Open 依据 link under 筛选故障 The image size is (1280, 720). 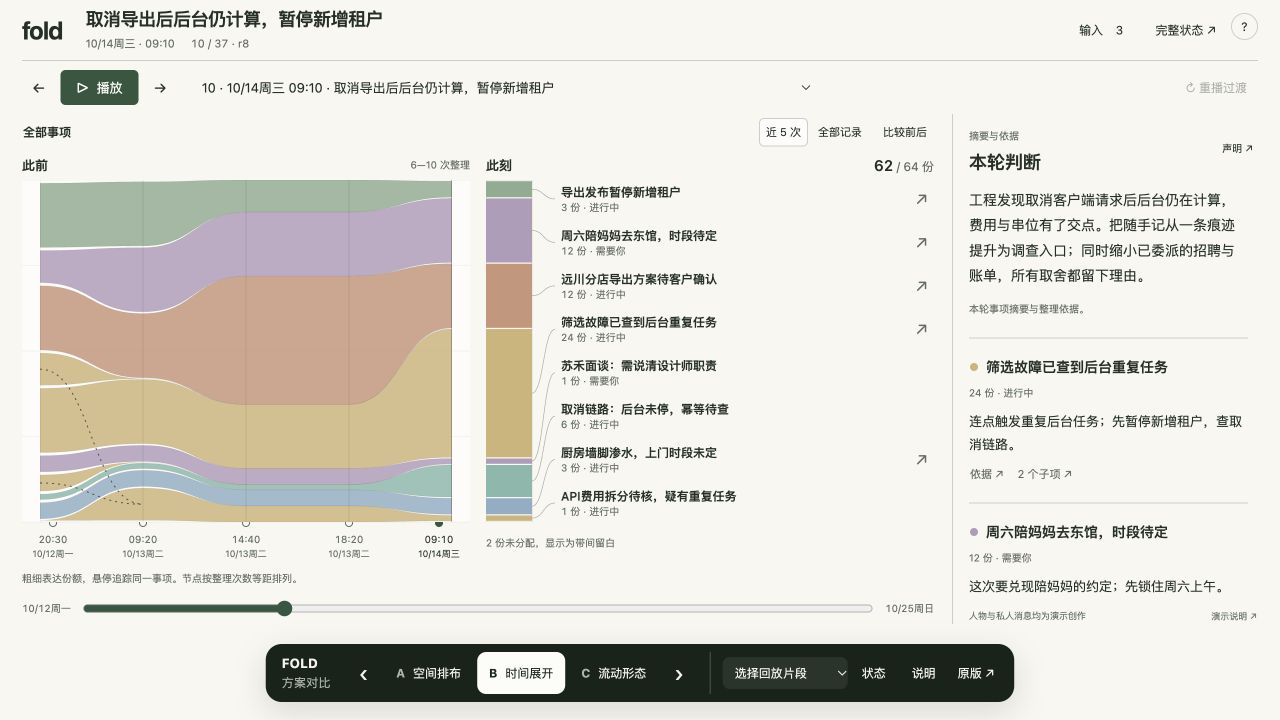click(986, 474)
